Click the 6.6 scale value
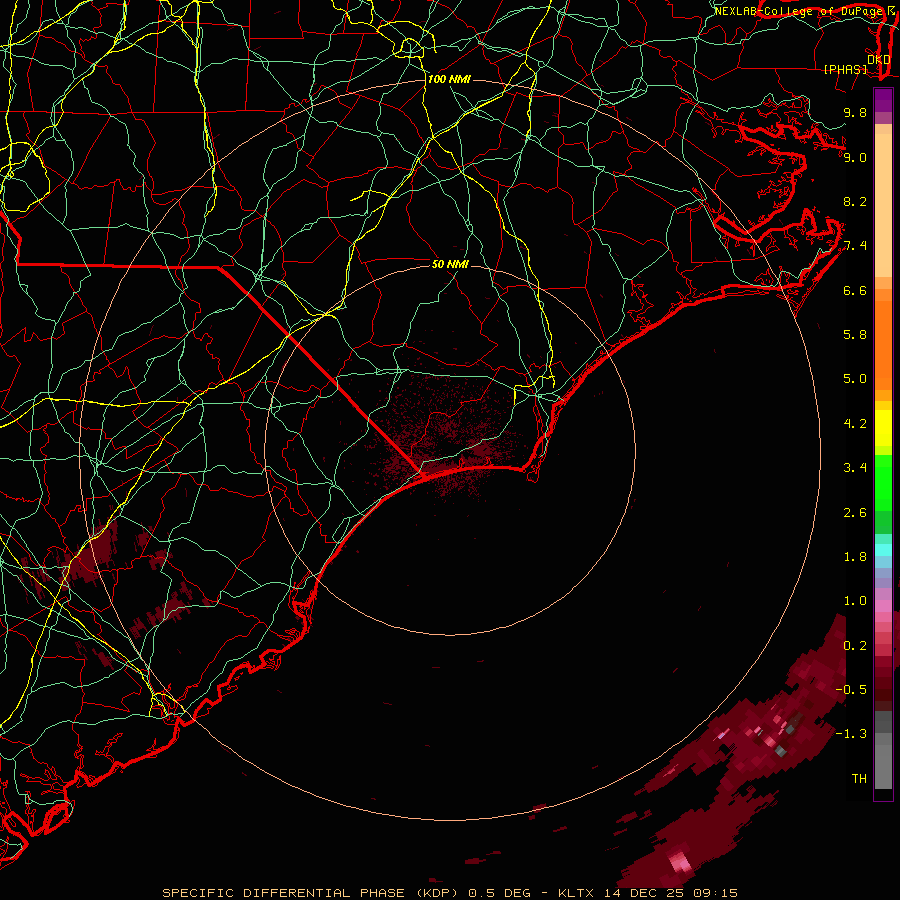 pyautogui.click(x=855, y=291)
